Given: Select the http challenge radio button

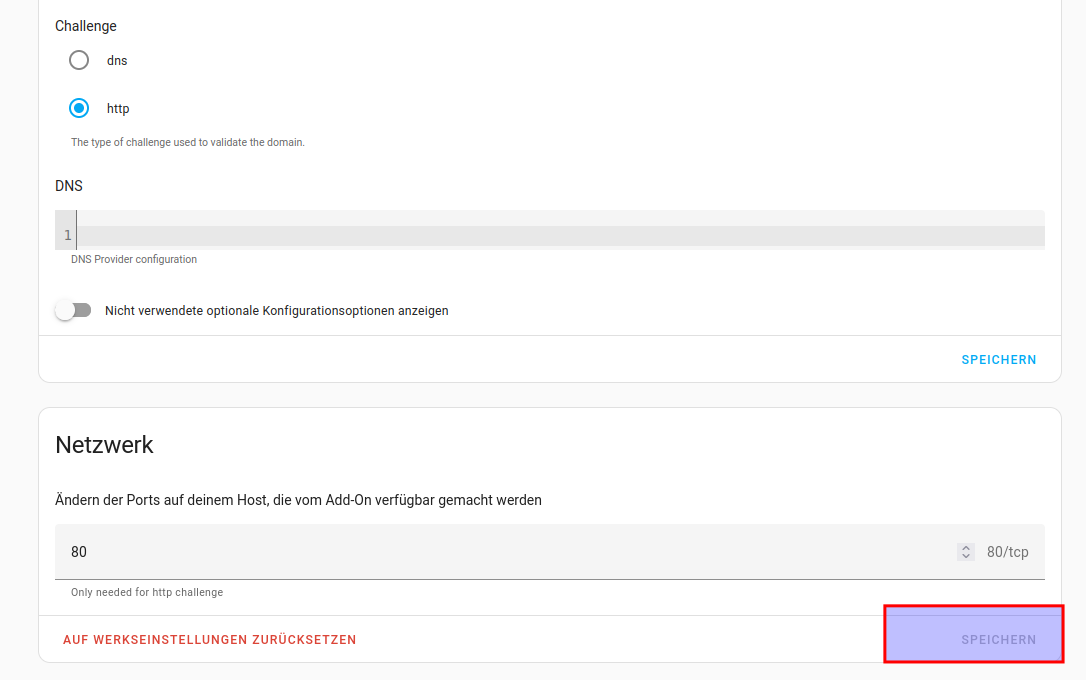Looking at the screenshot, I should coord(79,108).
